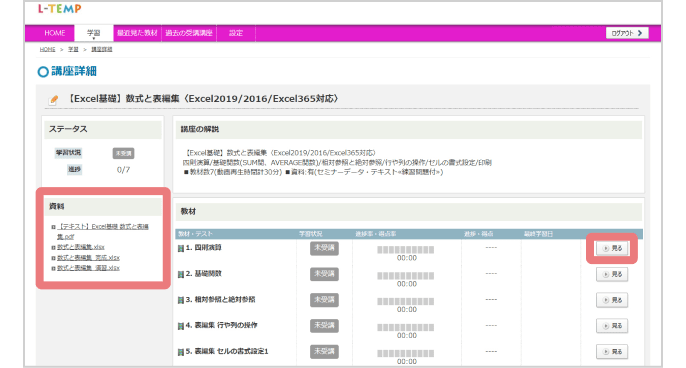686x368 pixels.
Task: Click the 未受講 badge for 5. セルの書式設定1
Action: tap(324, 351)
